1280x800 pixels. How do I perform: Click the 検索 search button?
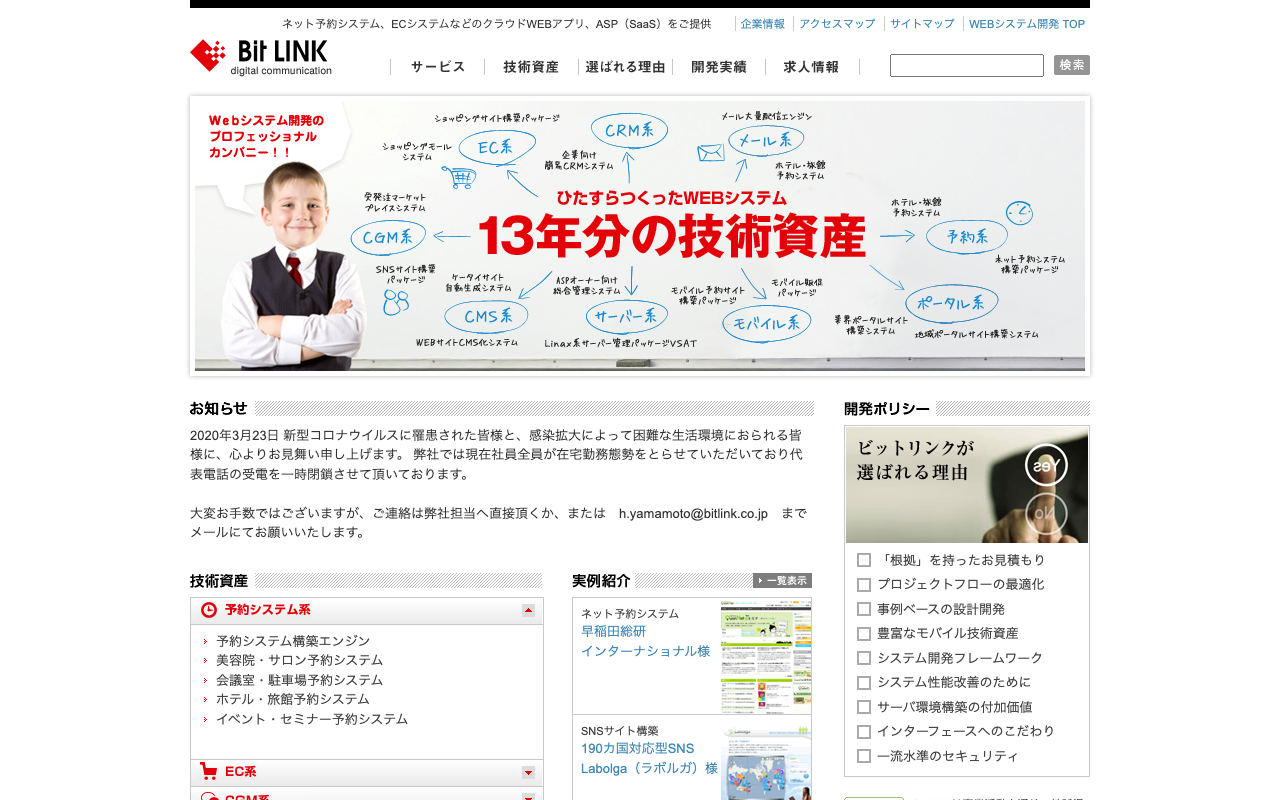[1072, 65]
